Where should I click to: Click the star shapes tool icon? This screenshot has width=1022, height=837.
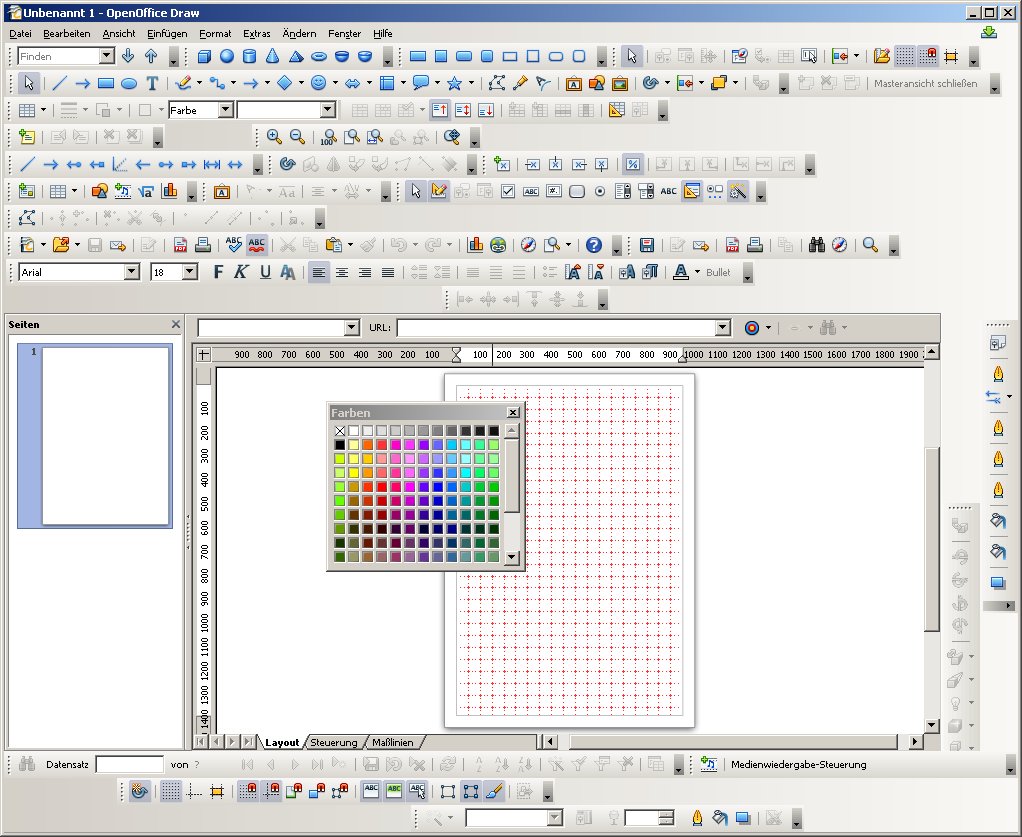pos(455,84)
